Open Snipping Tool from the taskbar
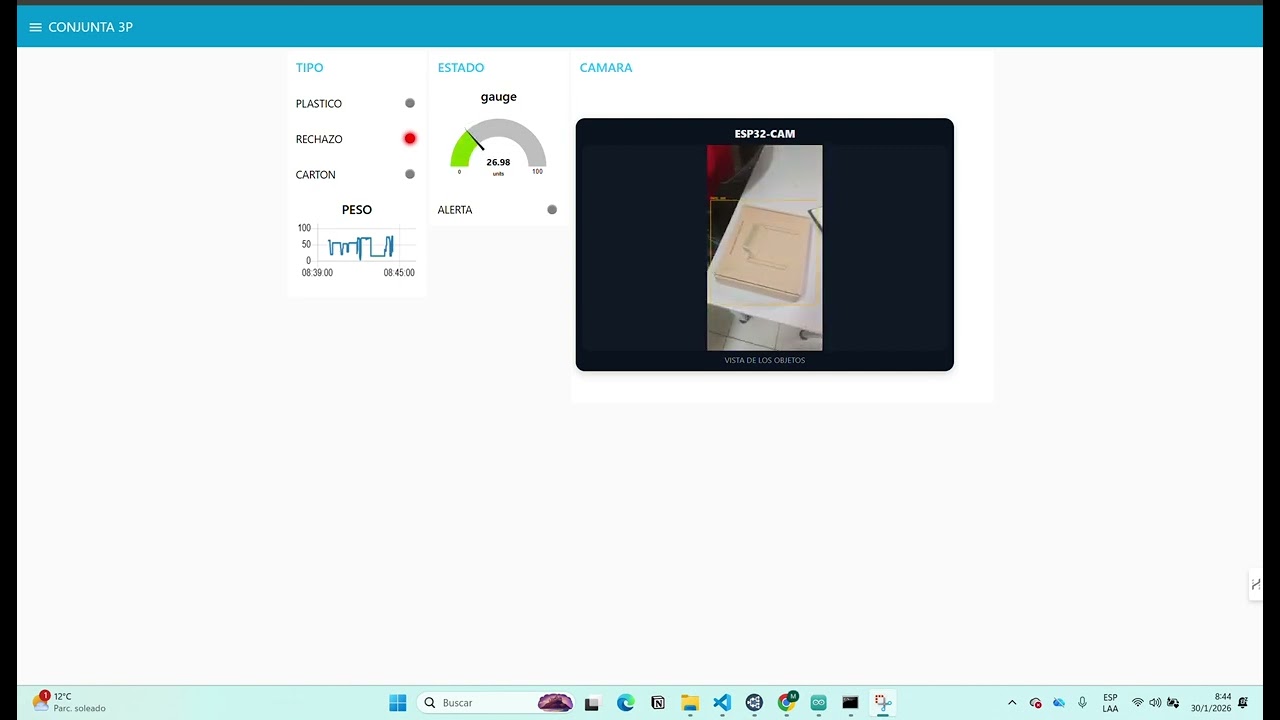Viewport: 1280px width, 720px height. [882, 703]
